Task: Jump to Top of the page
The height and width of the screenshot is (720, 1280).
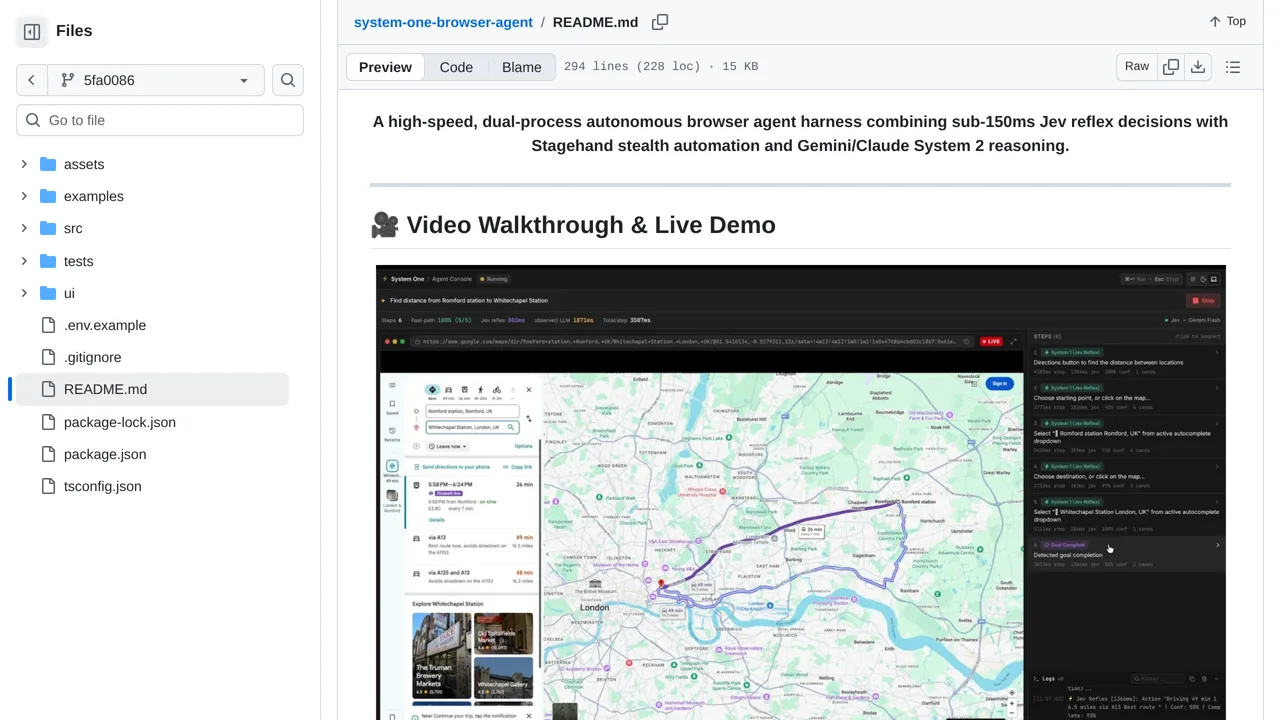Action: point(1227,21)
